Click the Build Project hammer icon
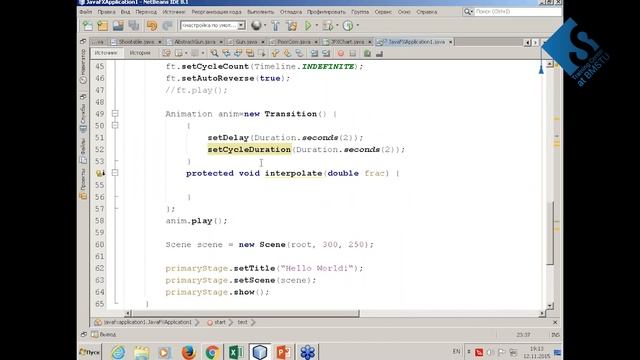Screen dimensions: 640x360 tap(276, 26)
